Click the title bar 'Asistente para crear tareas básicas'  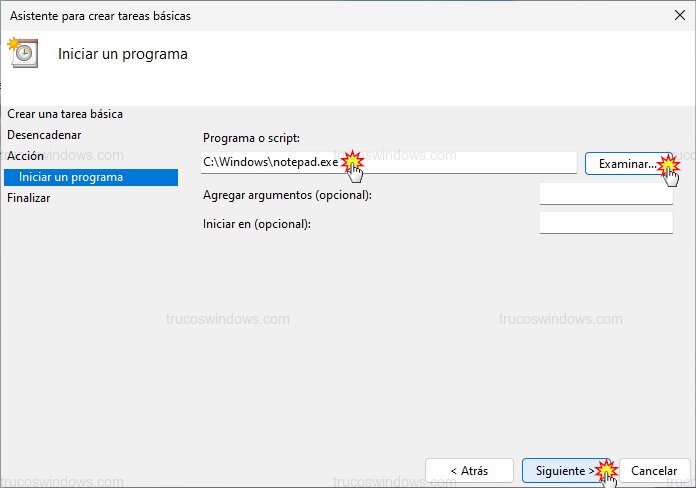[x=100, y=16]
